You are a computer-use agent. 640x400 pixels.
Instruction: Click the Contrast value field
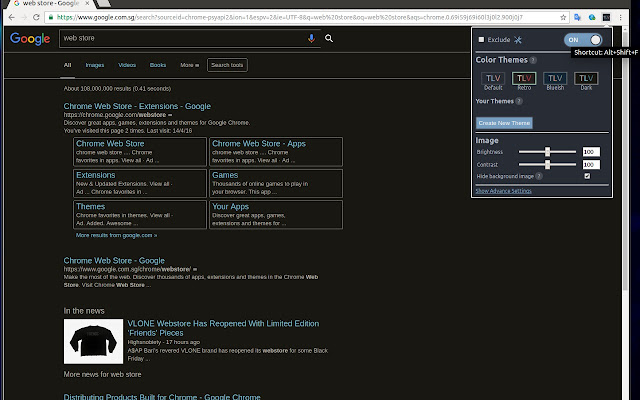(x=591, y=164)
